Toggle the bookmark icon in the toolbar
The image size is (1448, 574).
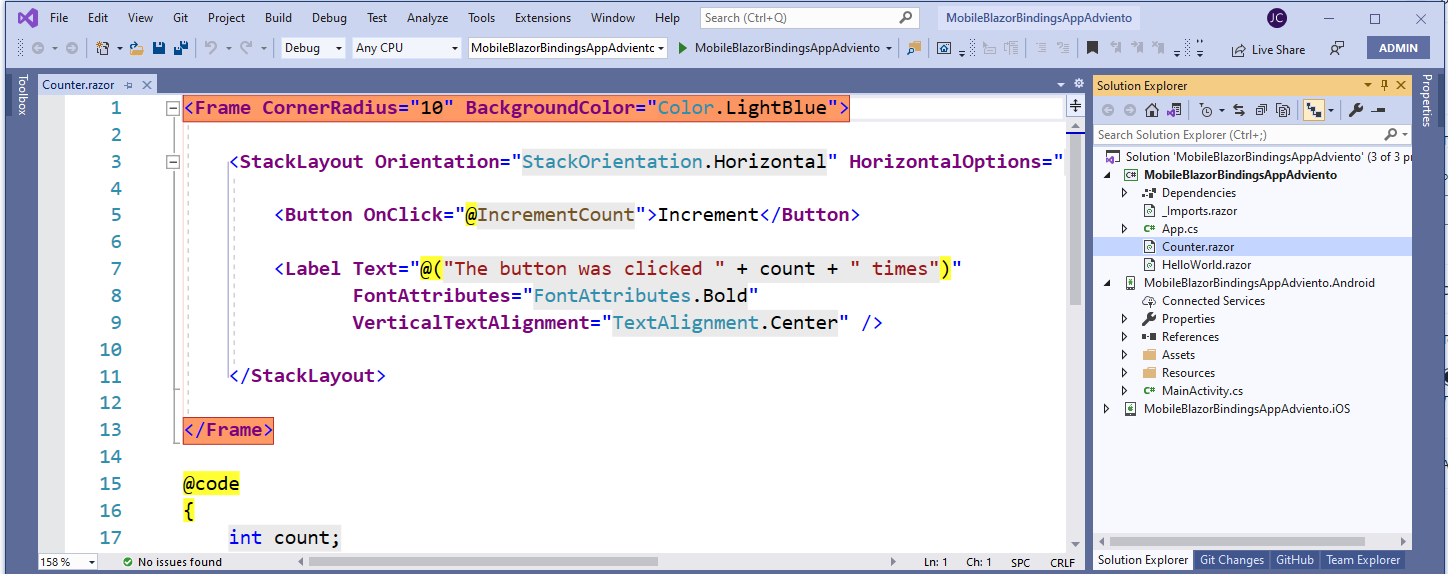pyautogui.click(x=1093, y=48)
